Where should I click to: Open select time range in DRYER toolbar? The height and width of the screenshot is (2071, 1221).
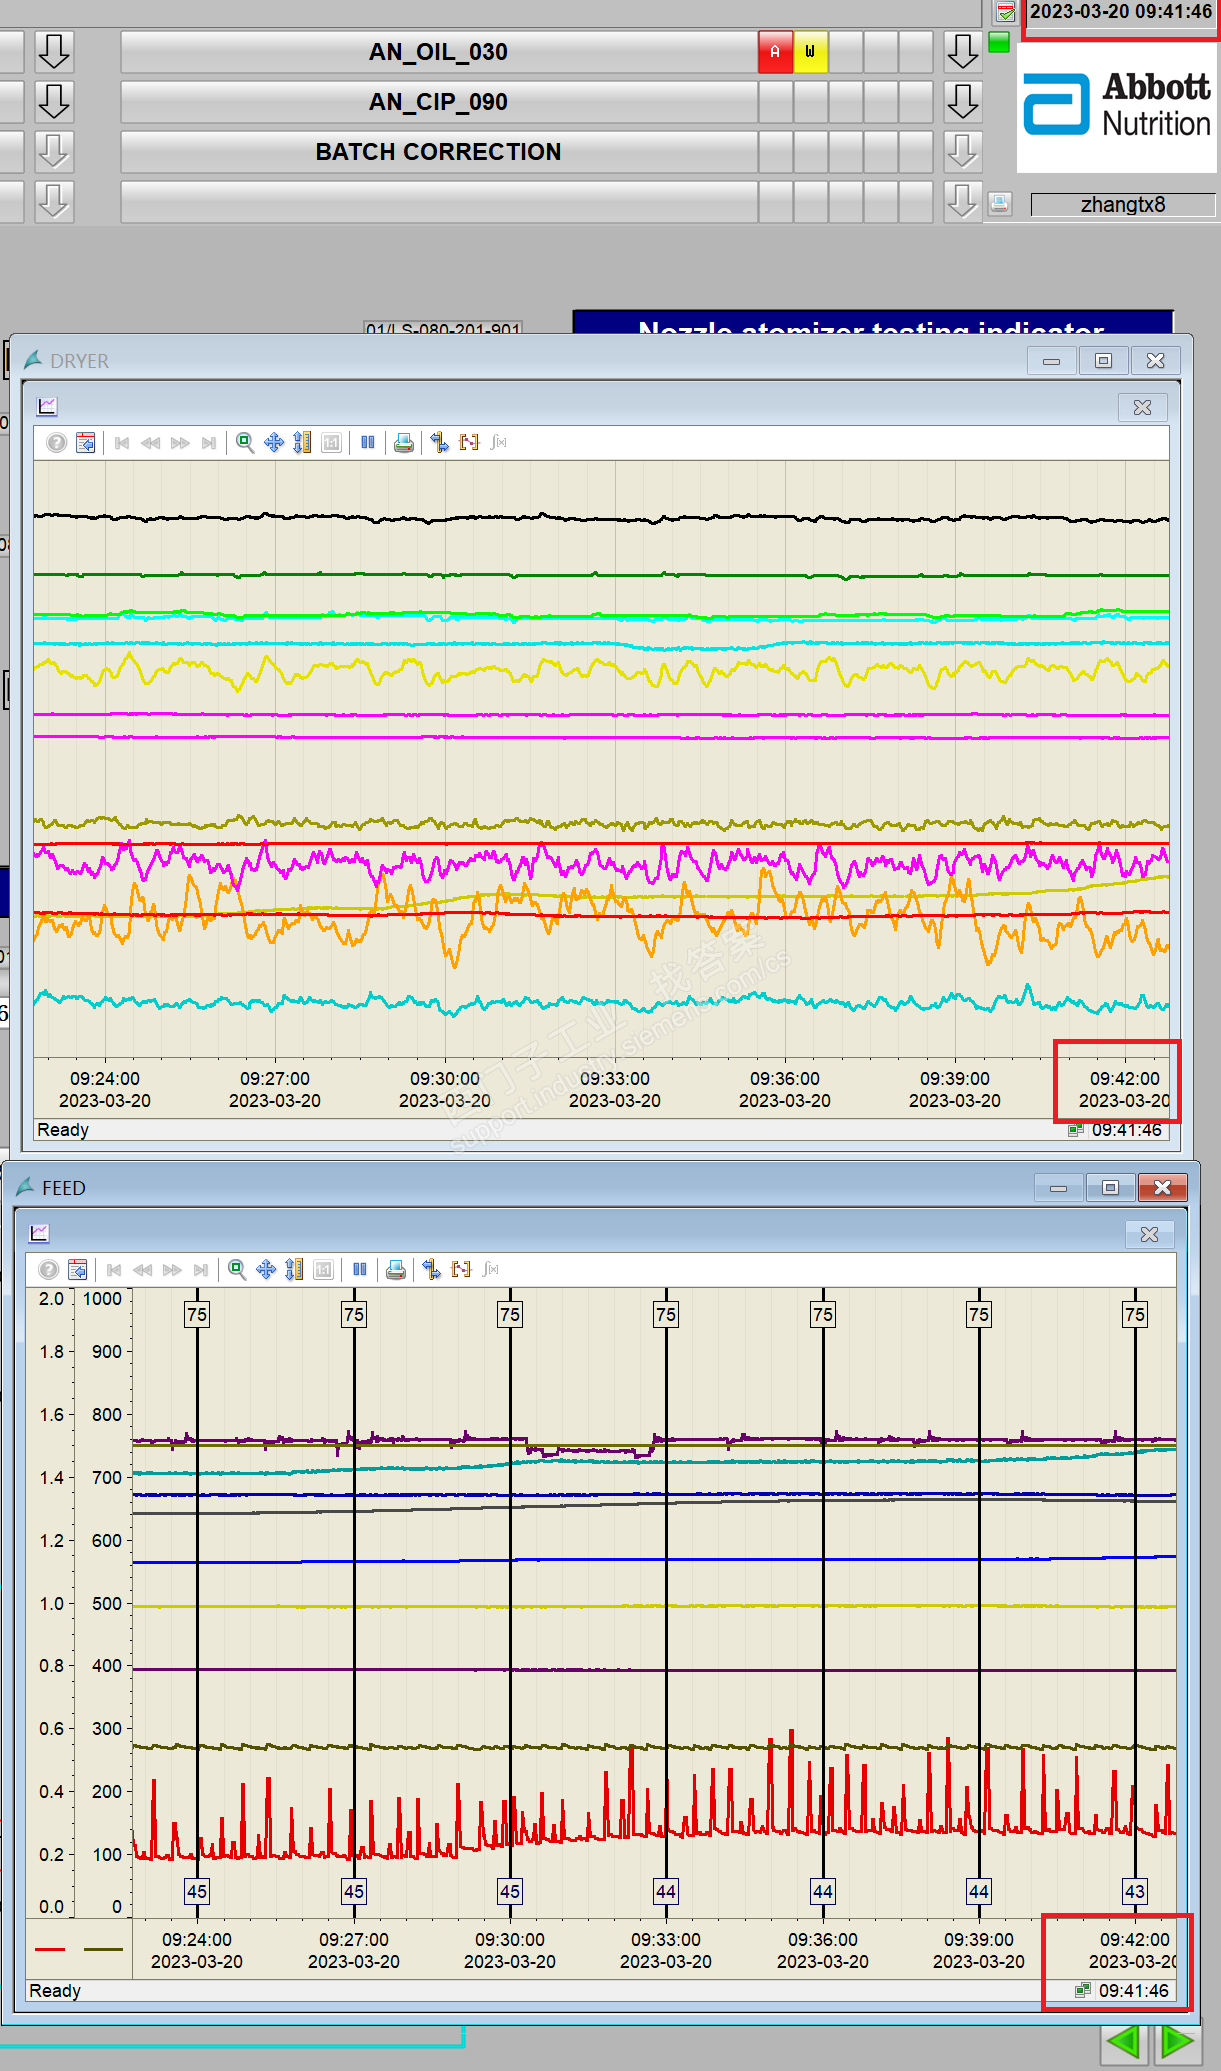(x=469, y=442)
